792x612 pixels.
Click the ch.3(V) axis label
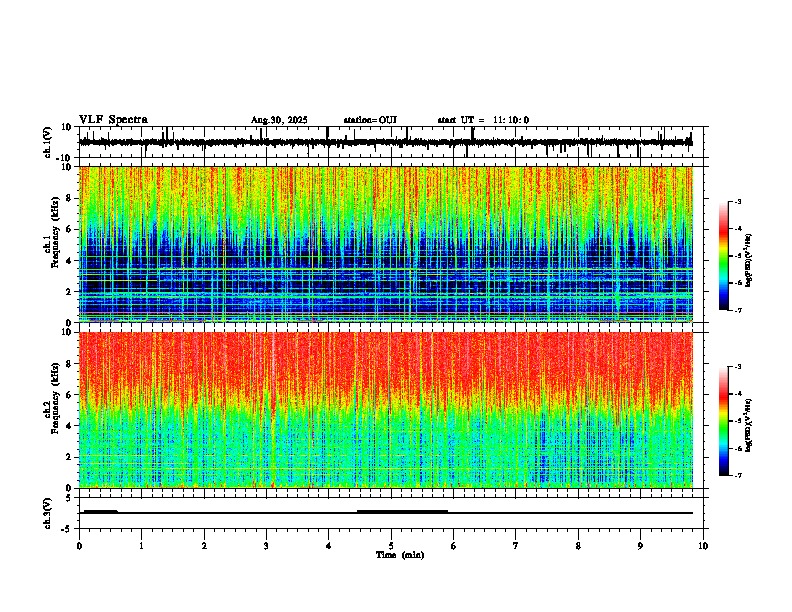coord(48,514)
